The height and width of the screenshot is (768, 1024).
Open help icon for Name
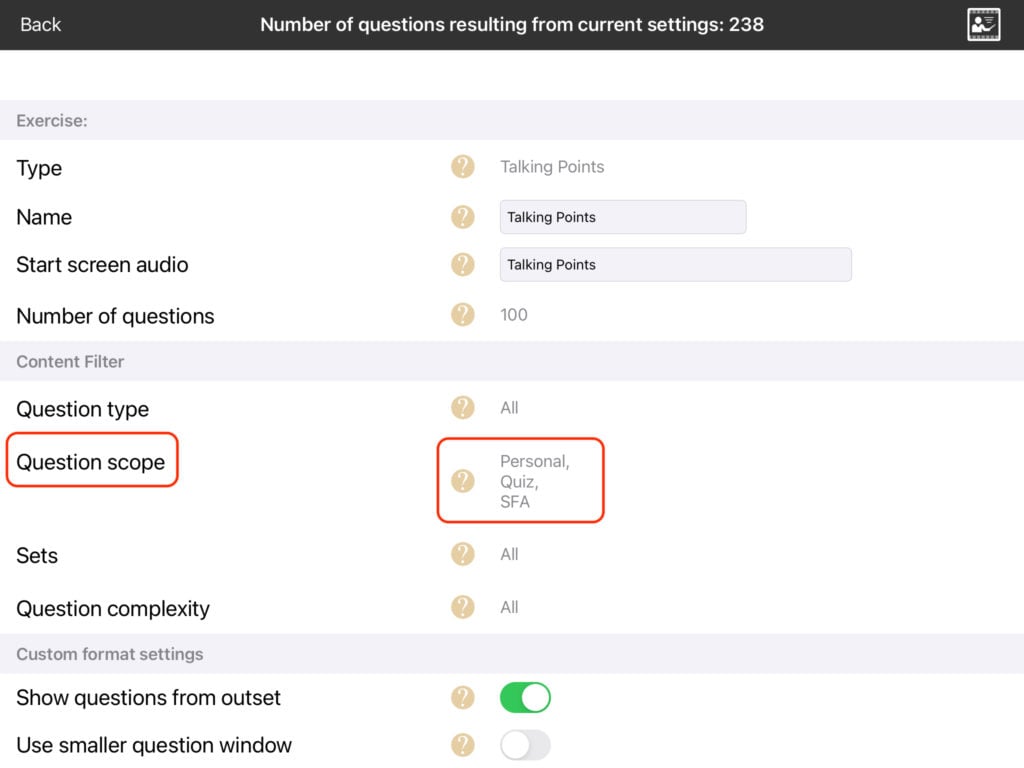point(462,217)
